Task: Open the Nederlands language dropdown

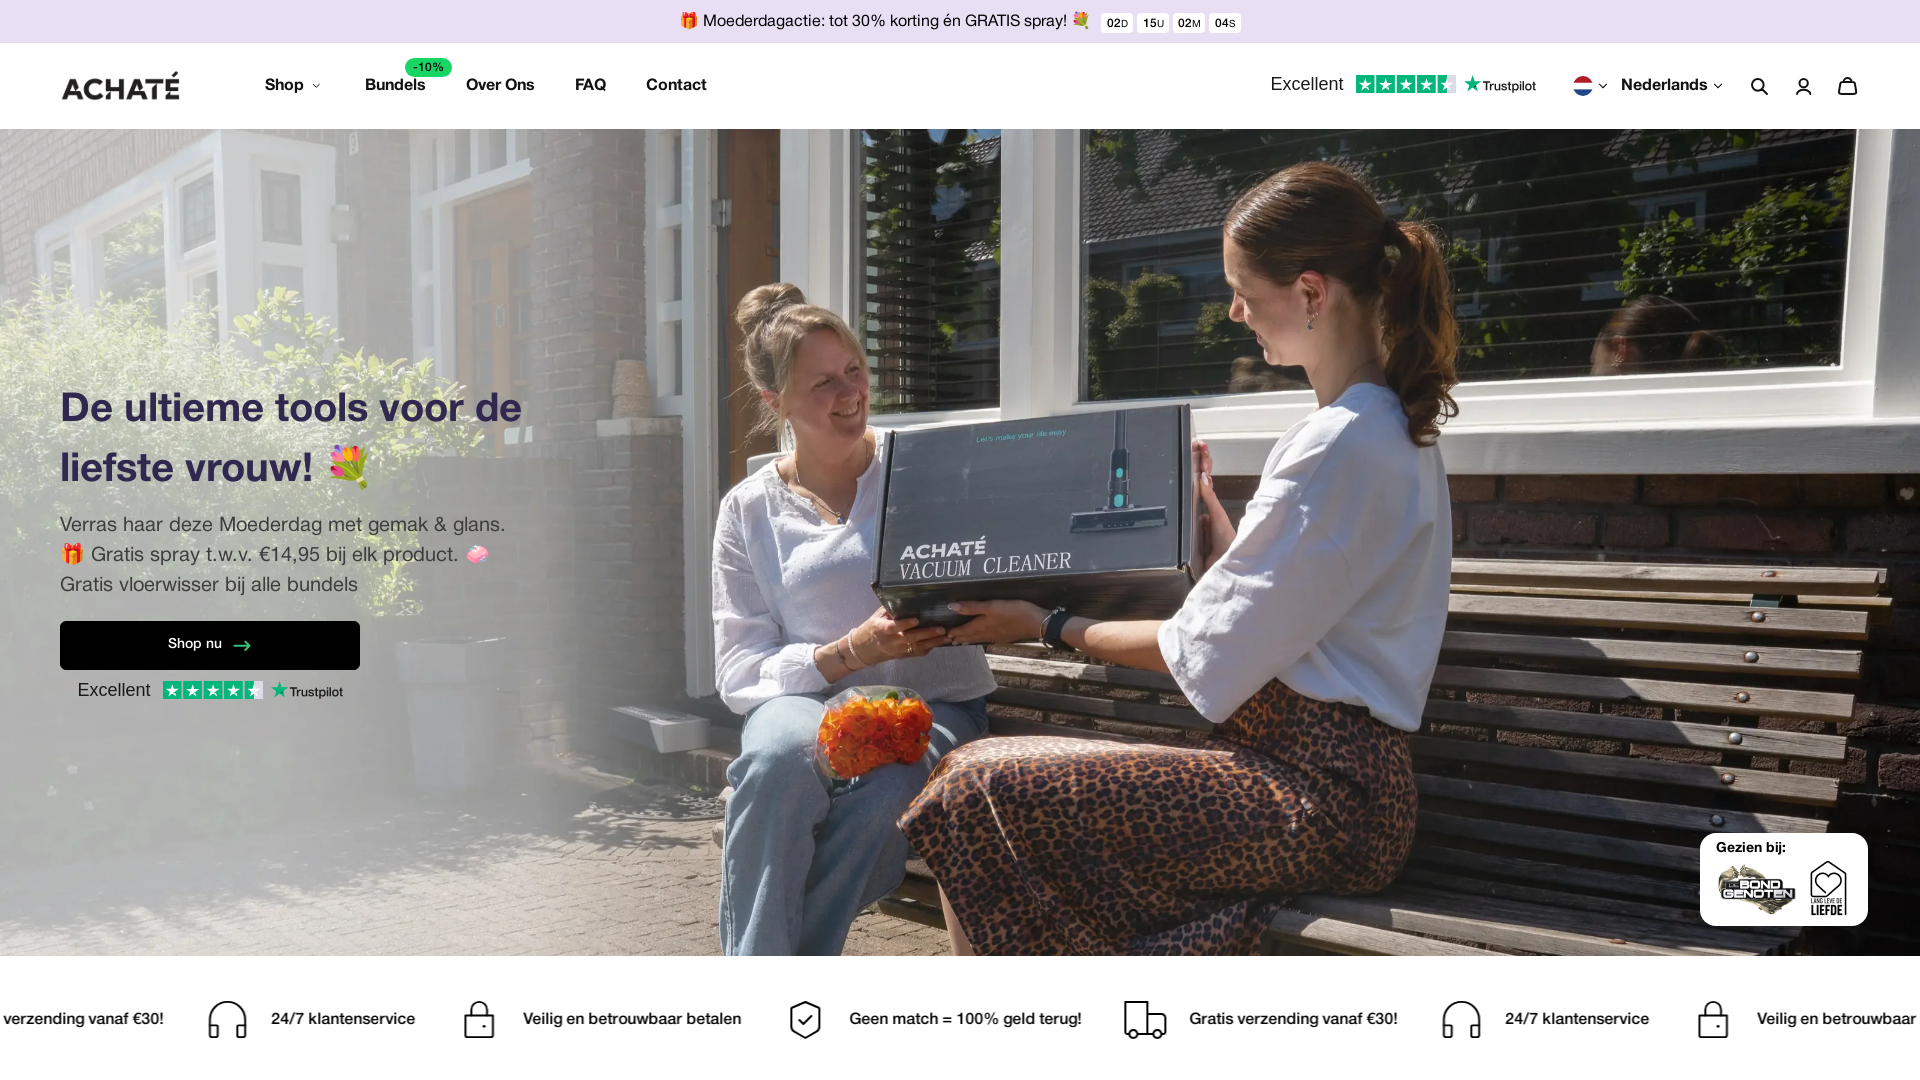Action: (1671, 85)
